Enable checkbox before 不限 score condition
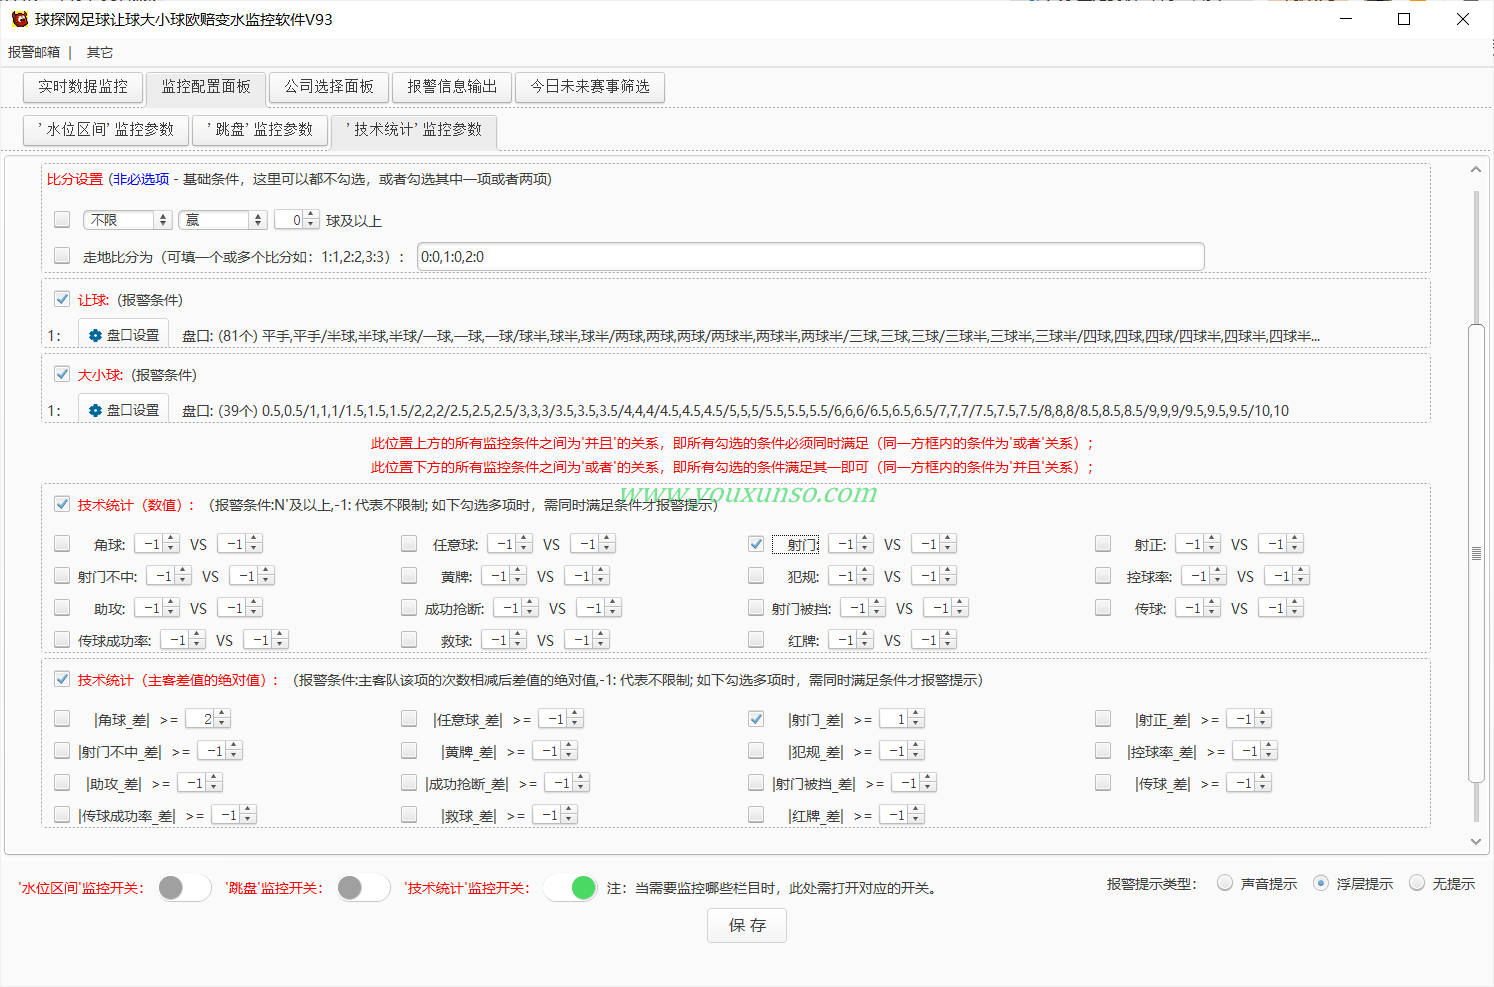 62,219
